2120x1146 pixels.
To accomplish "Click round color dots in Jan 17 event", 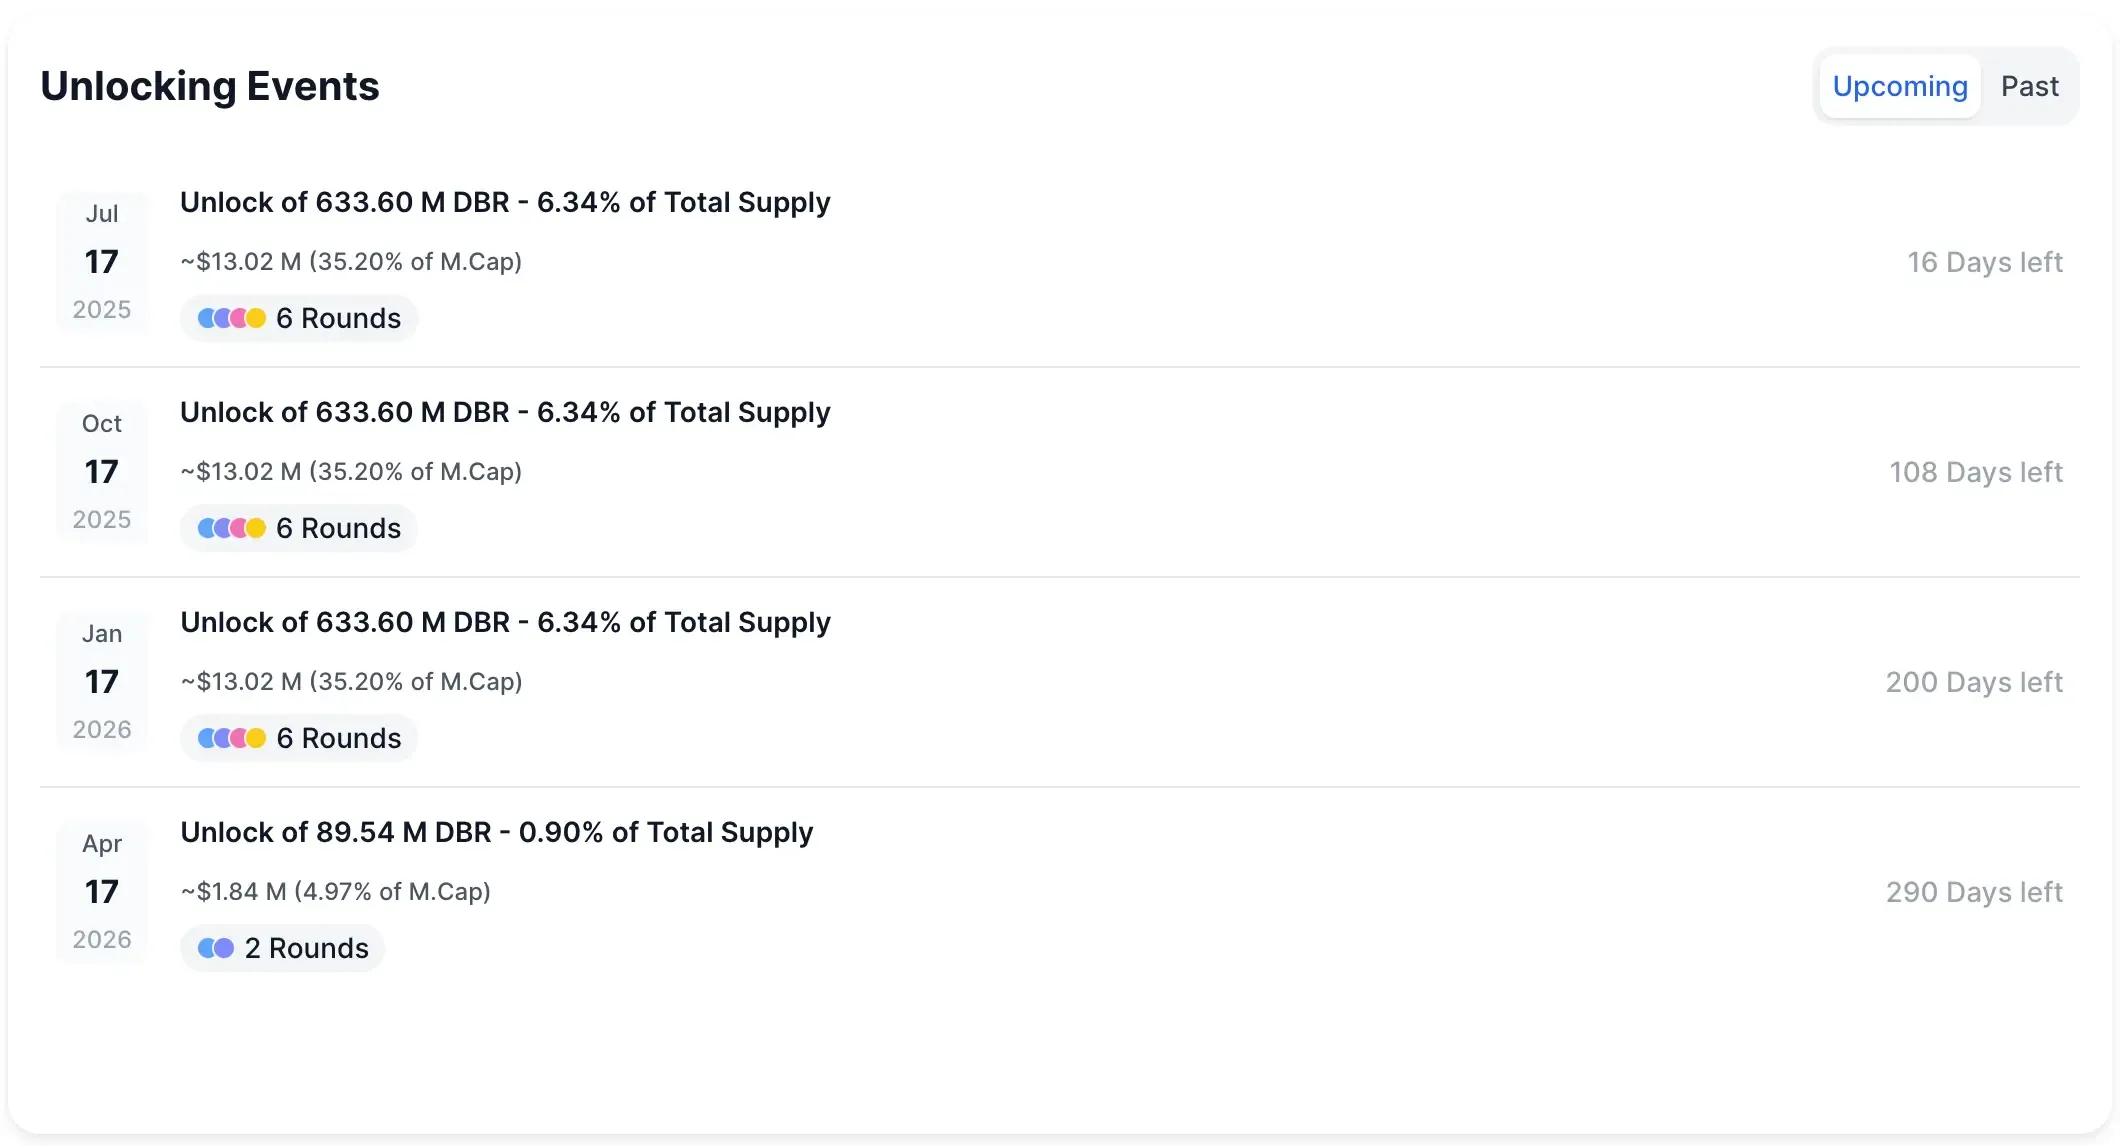I will click(232, 738).
